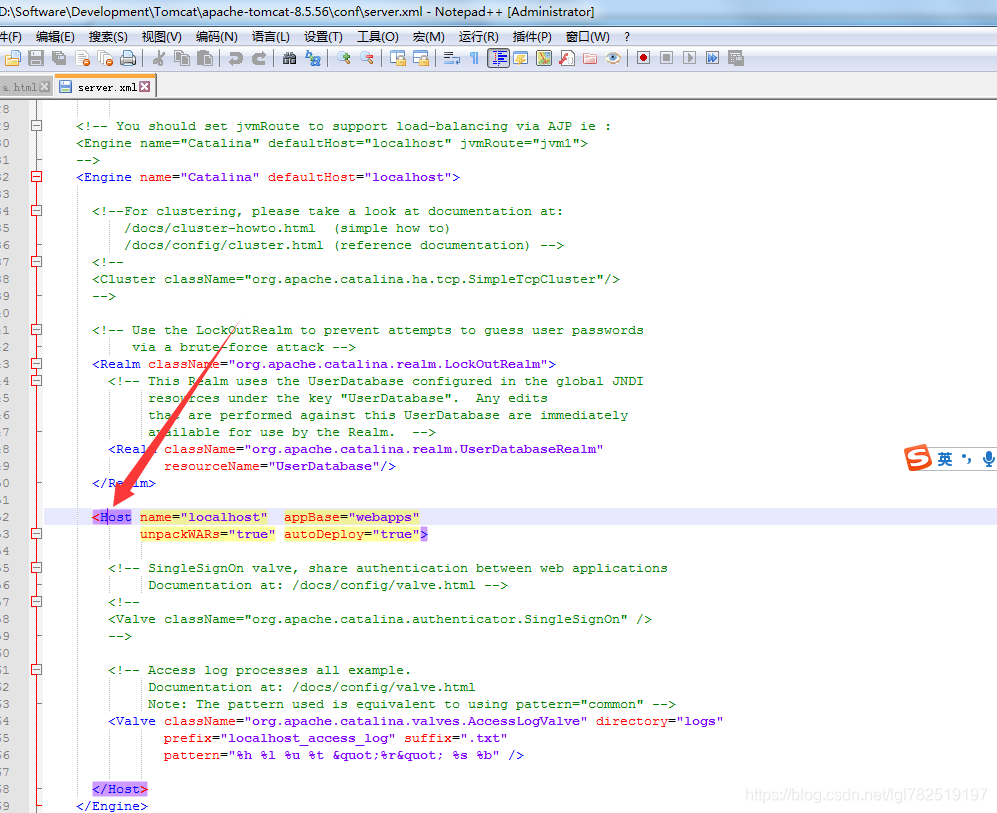This screenshot has height=813, width=997.
Task: Toggle the indent guide button
Action: point(498,58)
